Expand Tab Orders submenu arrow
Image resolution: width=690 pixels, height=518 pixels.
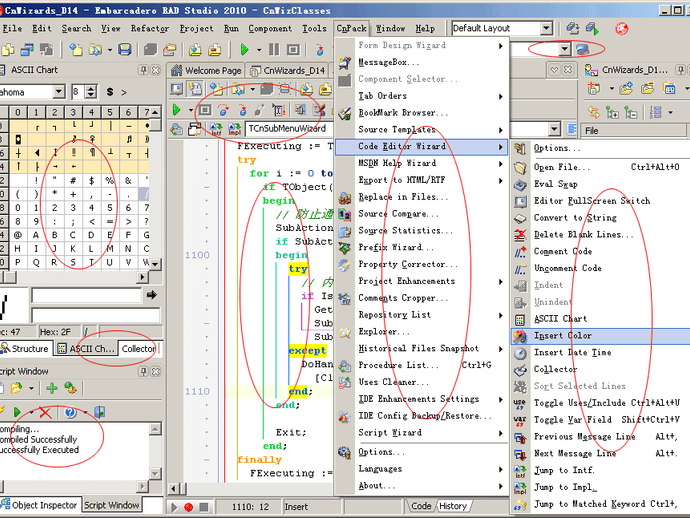(x=500, y=96)
